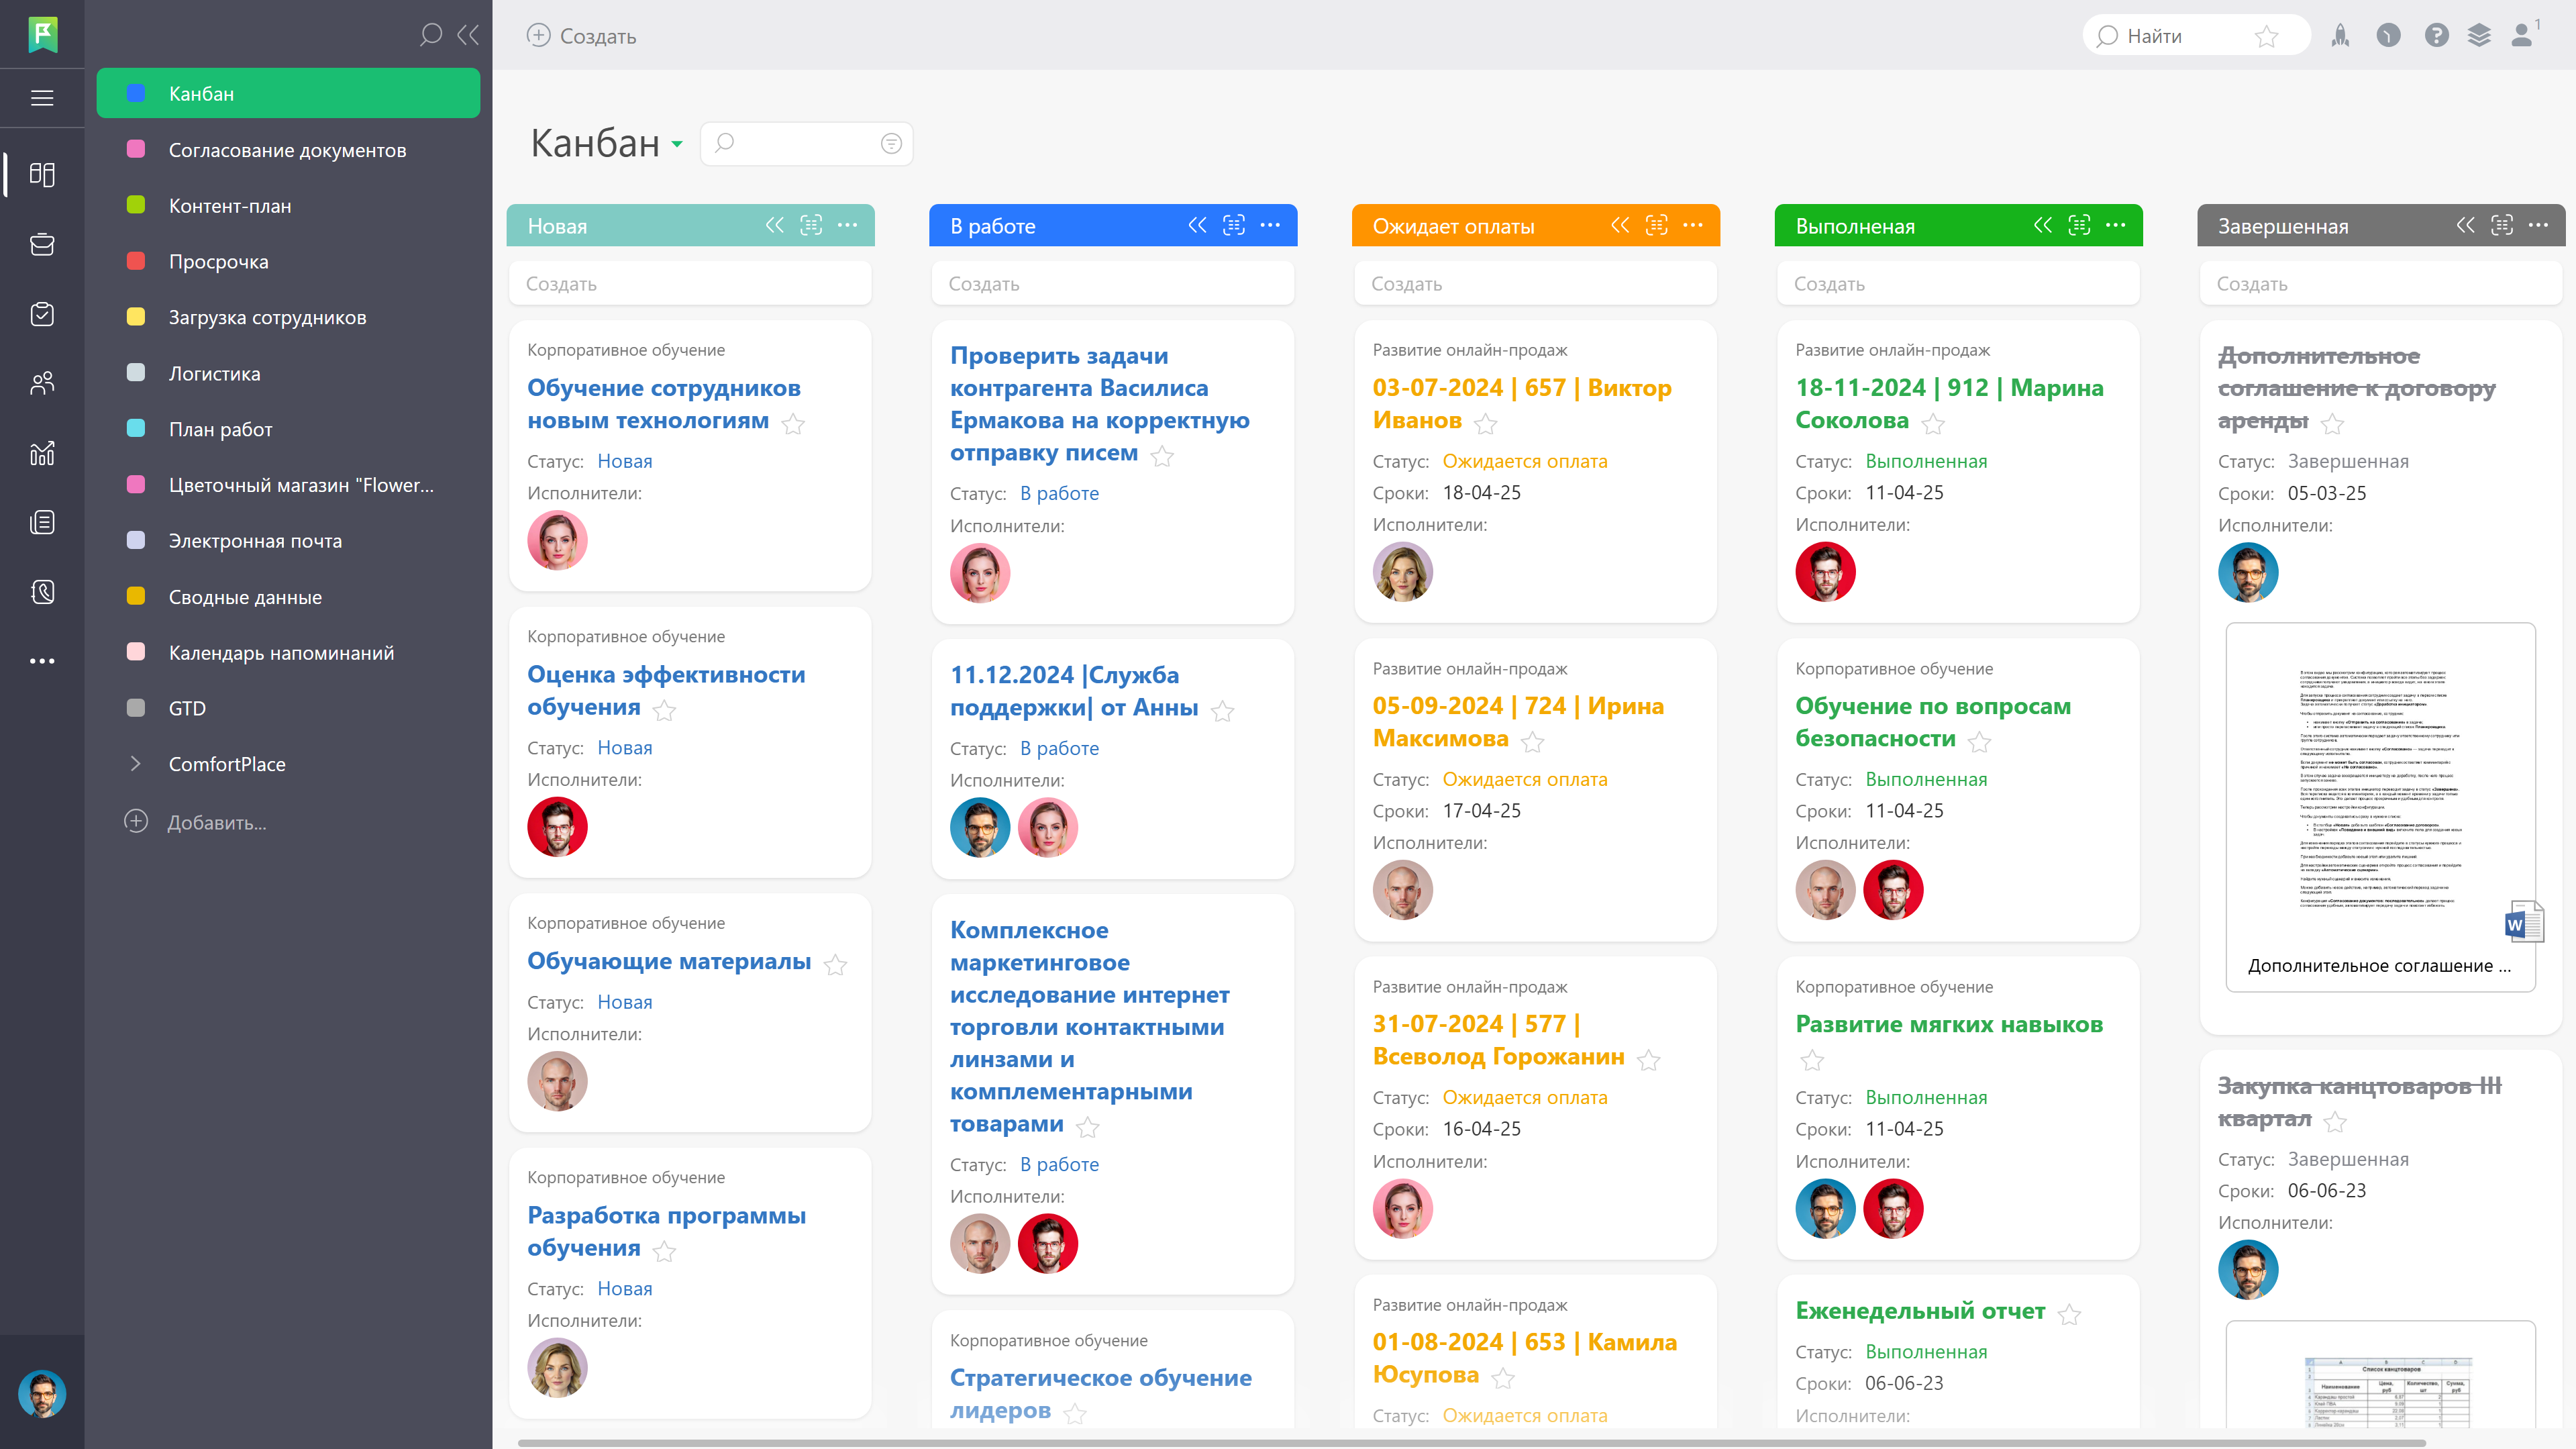The height and width of the screenshot is (1449, 2576).
Task: Select Логистика in the sidebar list
Action: pos(214,373)
